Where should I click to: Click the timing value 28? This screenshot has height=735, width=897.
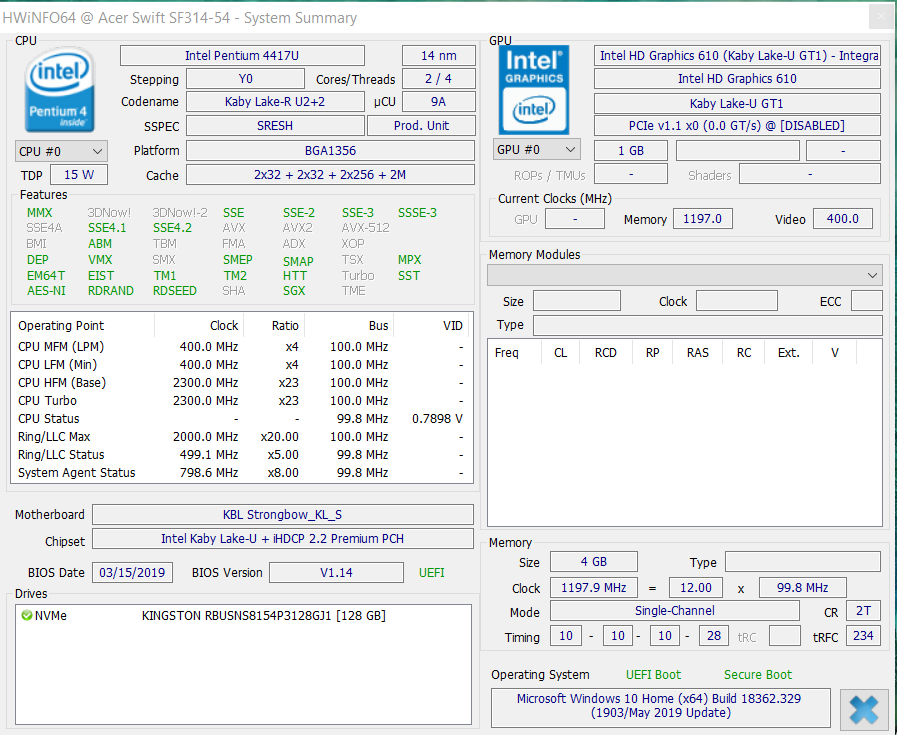click(x=714, y=635)
